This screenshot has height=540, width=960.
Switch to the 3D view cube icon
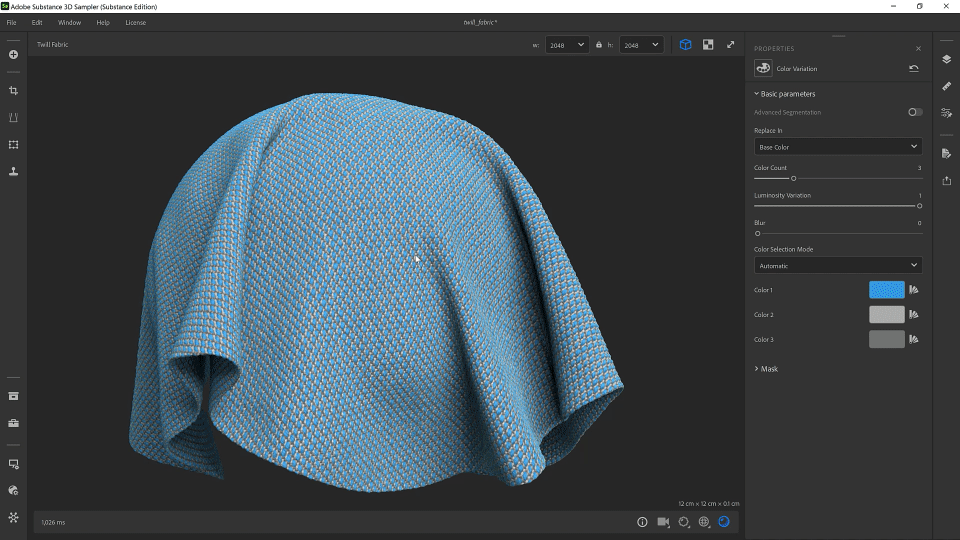[x=685, y=45]
